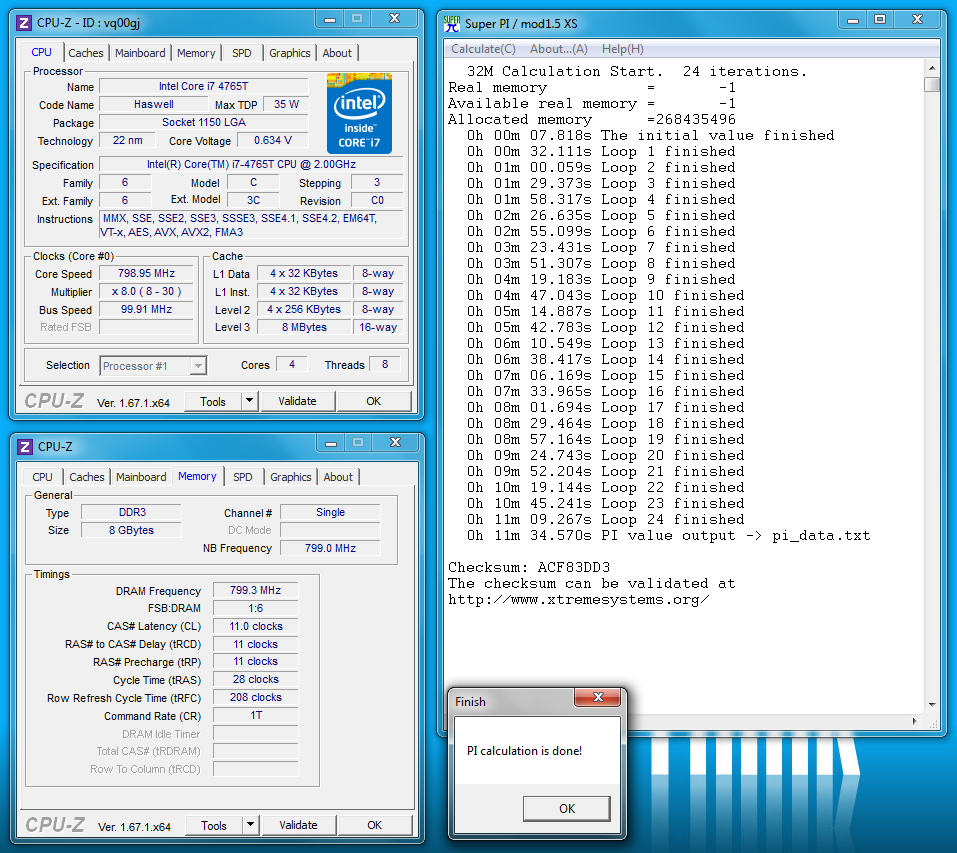Open SPD tab in top CPU-Z window
The height and width of the screenshot is (853, 957).
coord(242,53)
